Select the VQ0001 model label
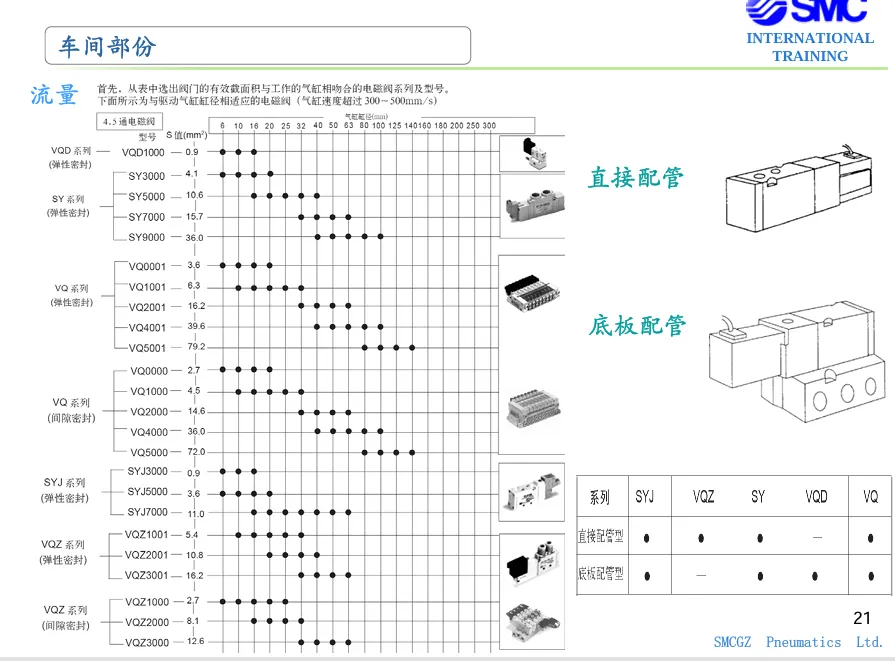This screenshot has width=895, height=661. 147,267
